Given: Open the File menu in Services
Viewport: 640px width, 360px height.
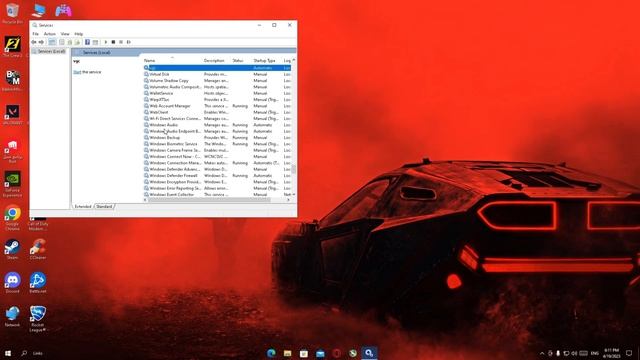Looking at the screenshot, I should [x=36, y=34].
